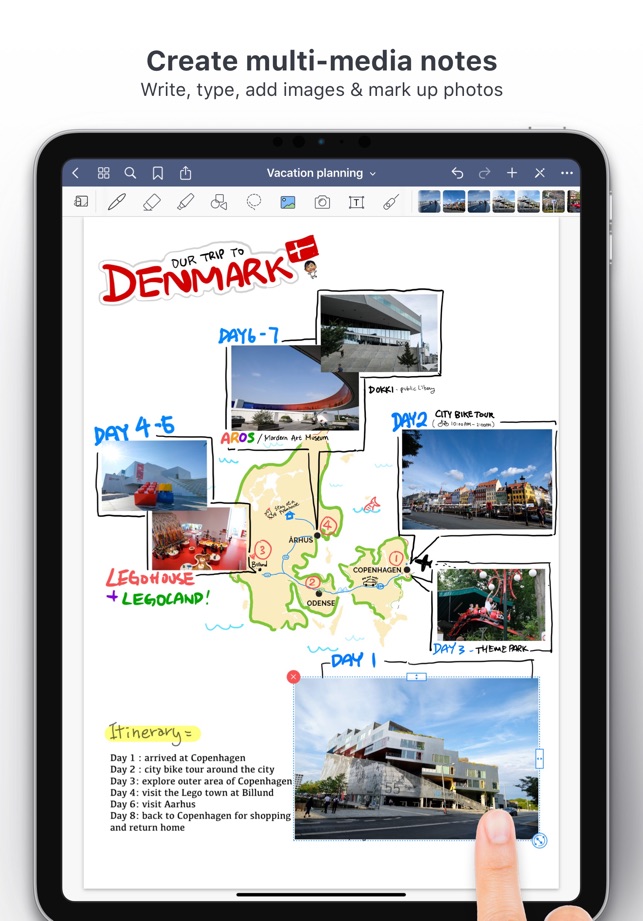Select the Highlighter tool
Image resolution: width=643 pixels, height=921 pixels.
click(186, 202)
